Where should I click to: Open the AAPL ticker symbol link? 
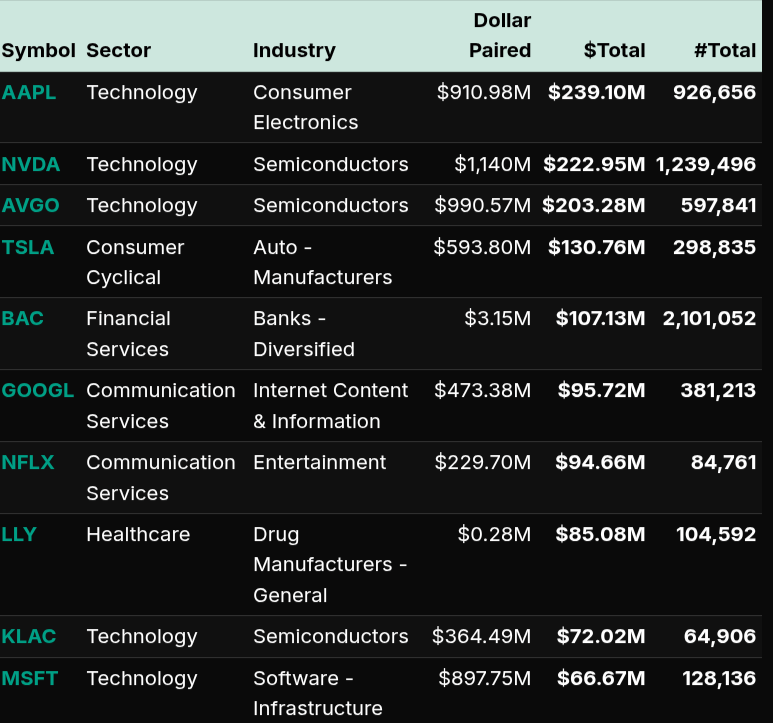pyautogui.click(x=29, y=92)
